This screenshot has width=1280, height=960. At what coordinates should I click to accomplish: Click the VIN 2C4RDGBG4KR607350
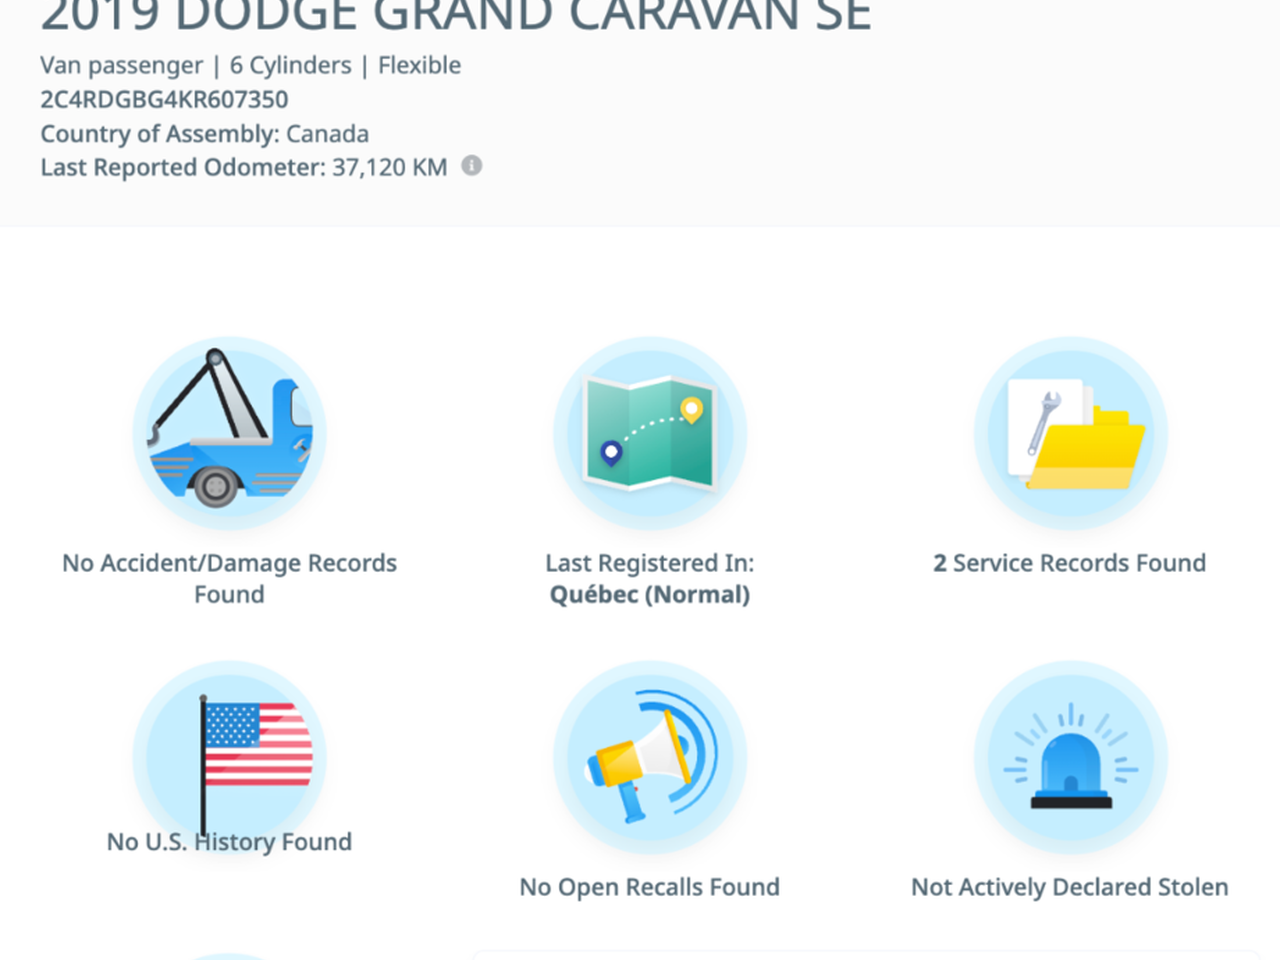[164, 100]
